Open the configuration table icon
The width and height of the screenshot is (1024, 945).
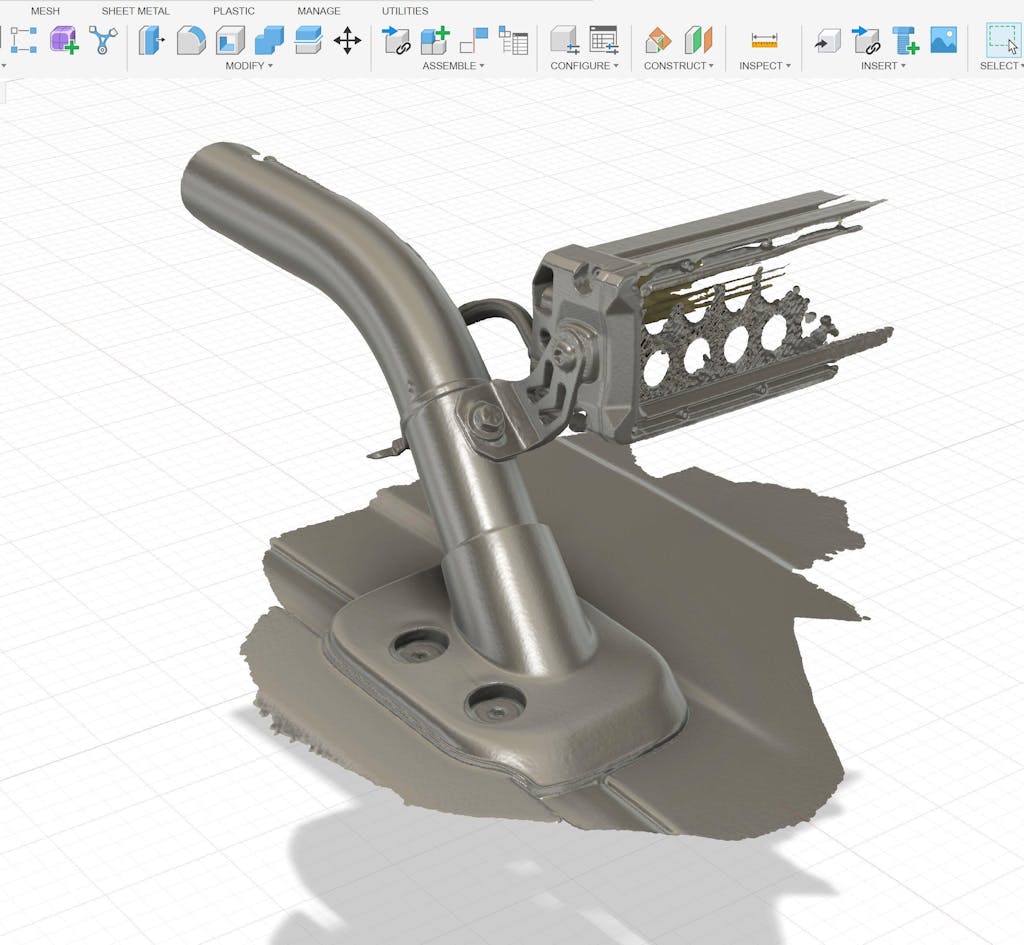pos(603,40)
